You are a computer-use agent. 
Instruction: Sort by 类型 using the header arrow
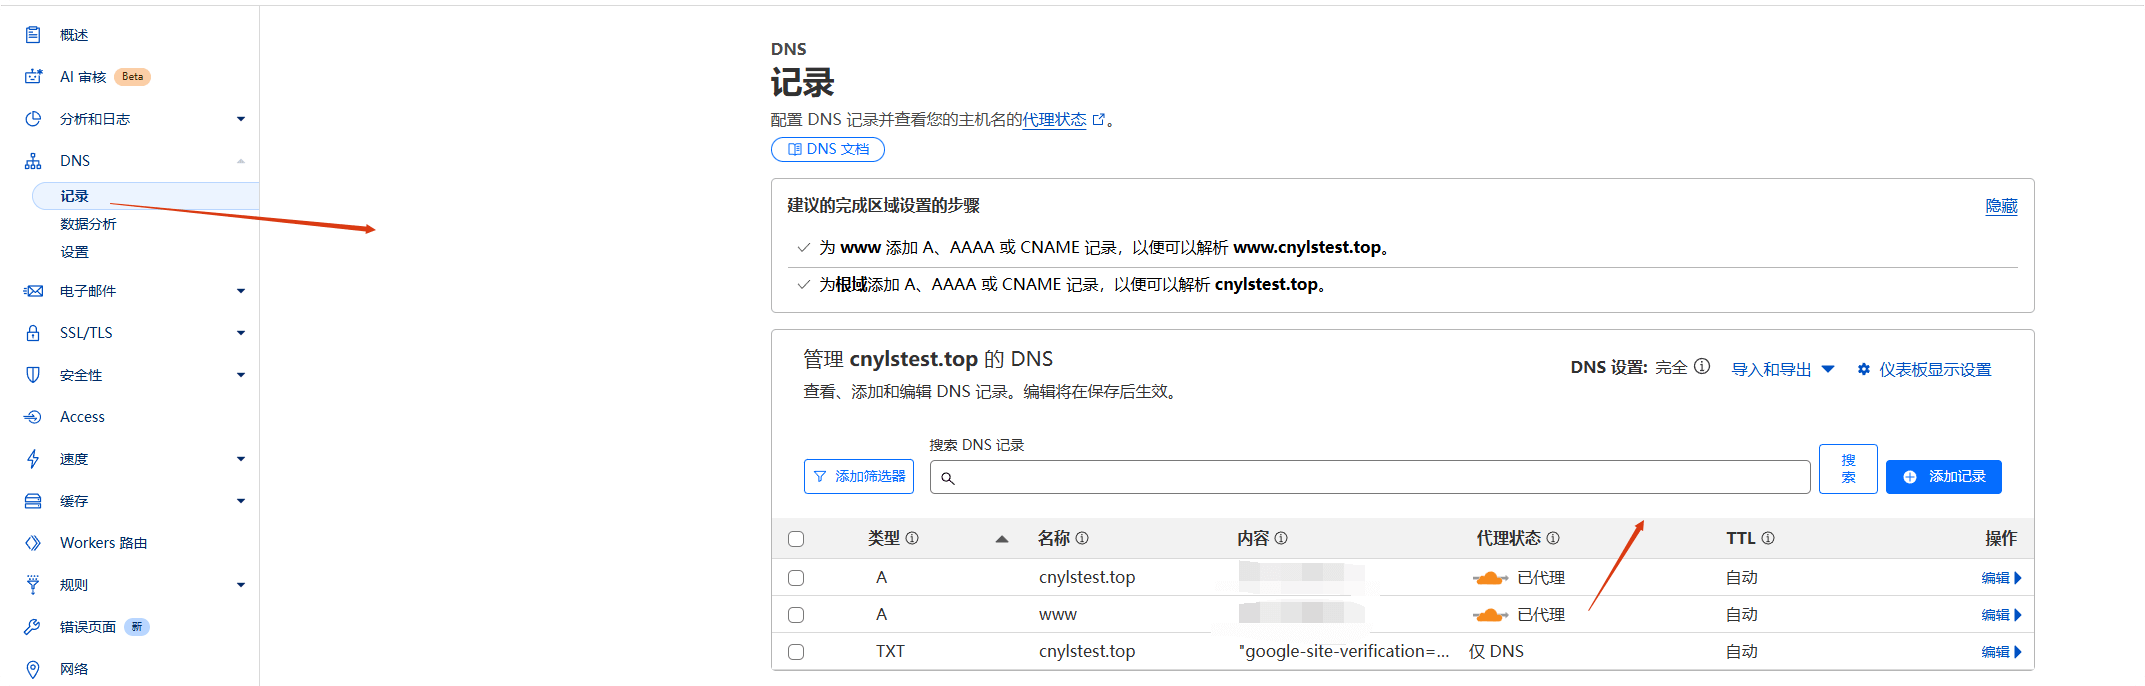(x=1001, y=539)
